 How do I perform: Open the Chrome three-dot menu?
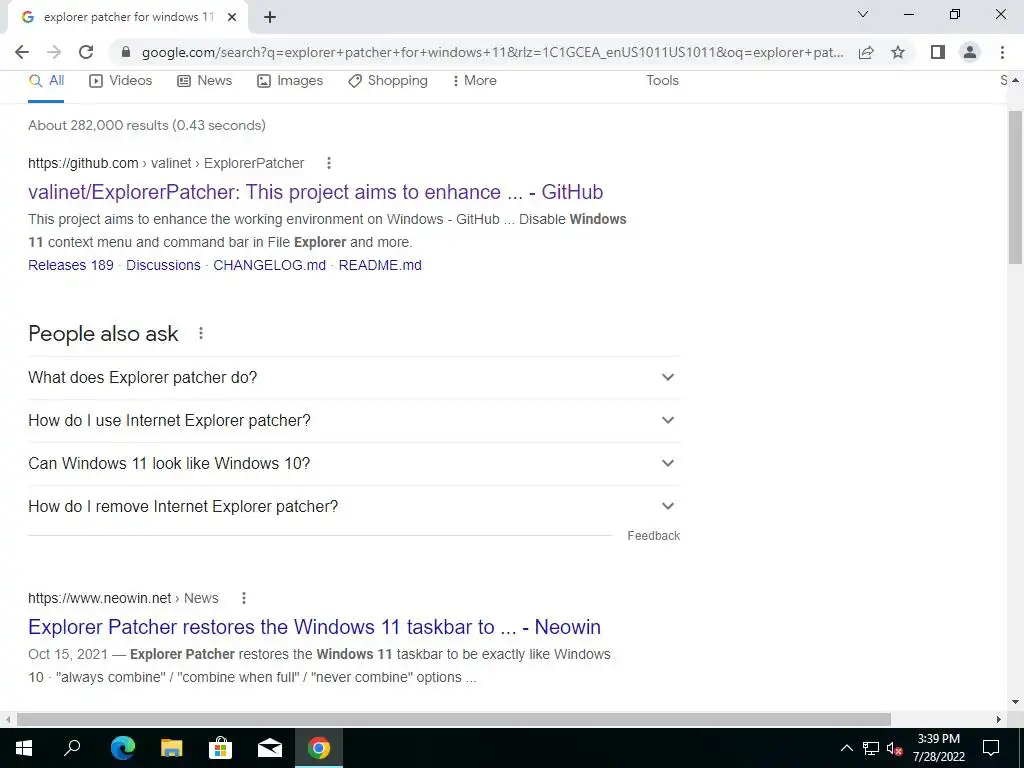pos(1002,52)
